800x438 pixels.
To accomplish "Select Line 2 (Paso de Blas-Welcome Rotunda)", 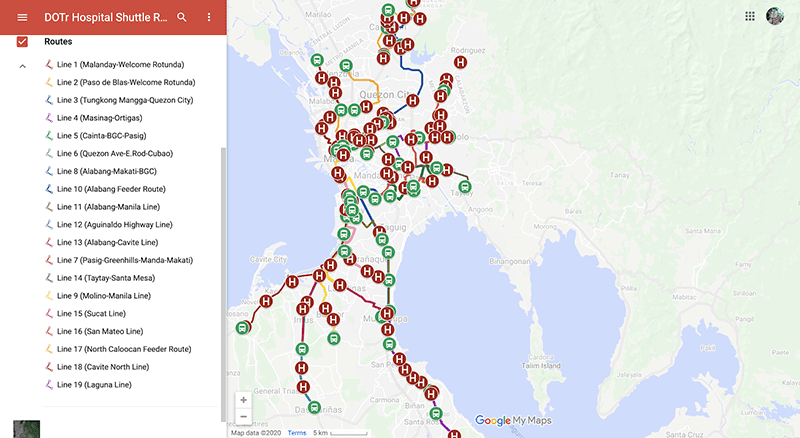I will coord(126,82).
